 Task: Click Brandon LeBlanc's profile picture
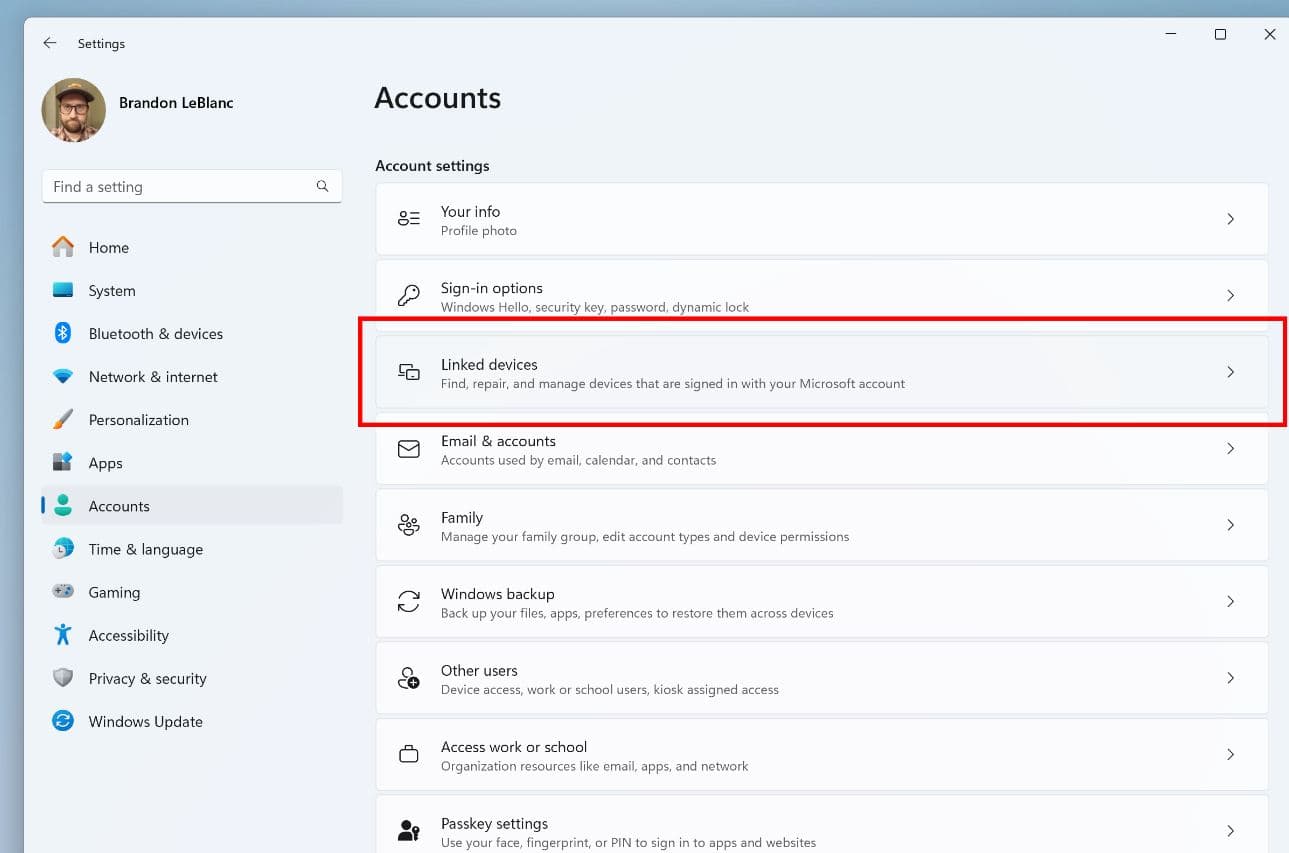74,110
